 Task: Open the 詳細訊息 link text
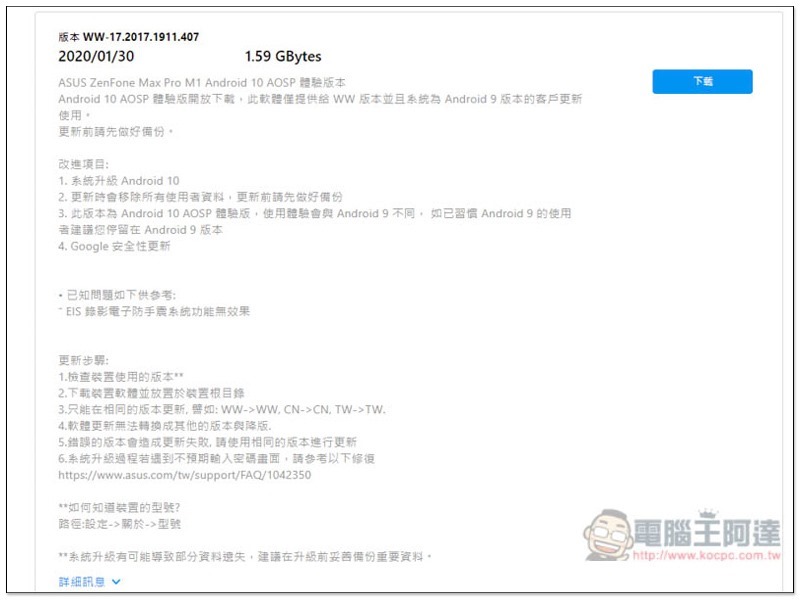tap(82, 582)
